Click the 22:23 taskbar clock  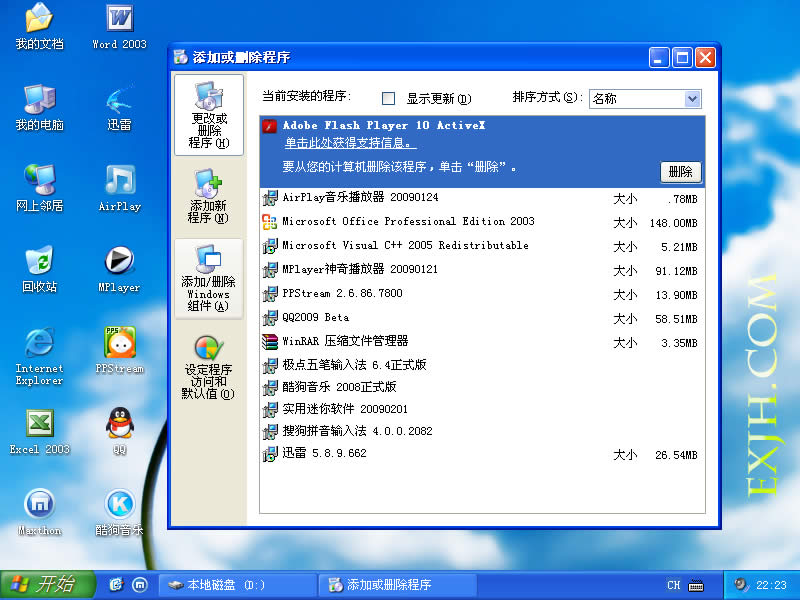(771, 585)
